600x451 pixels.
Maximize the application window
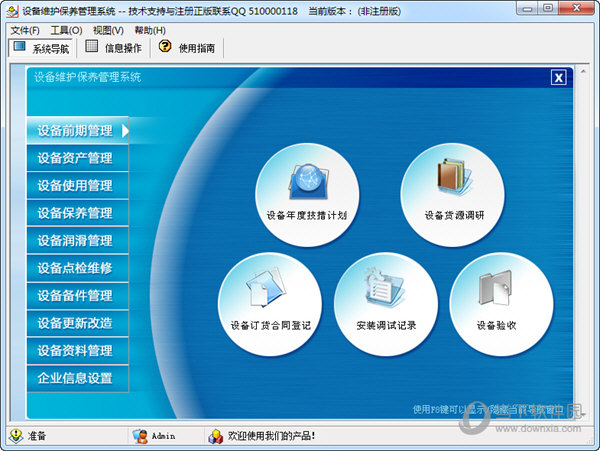pos(548,8)
